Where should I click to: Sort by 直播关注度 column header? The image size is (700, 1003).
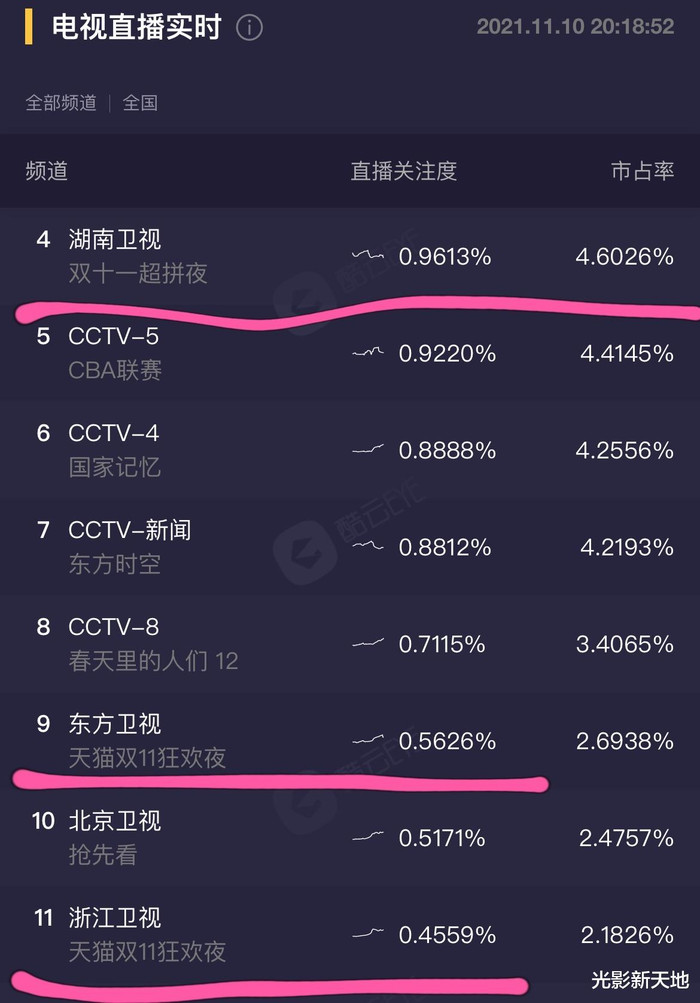tap(404, 171)
